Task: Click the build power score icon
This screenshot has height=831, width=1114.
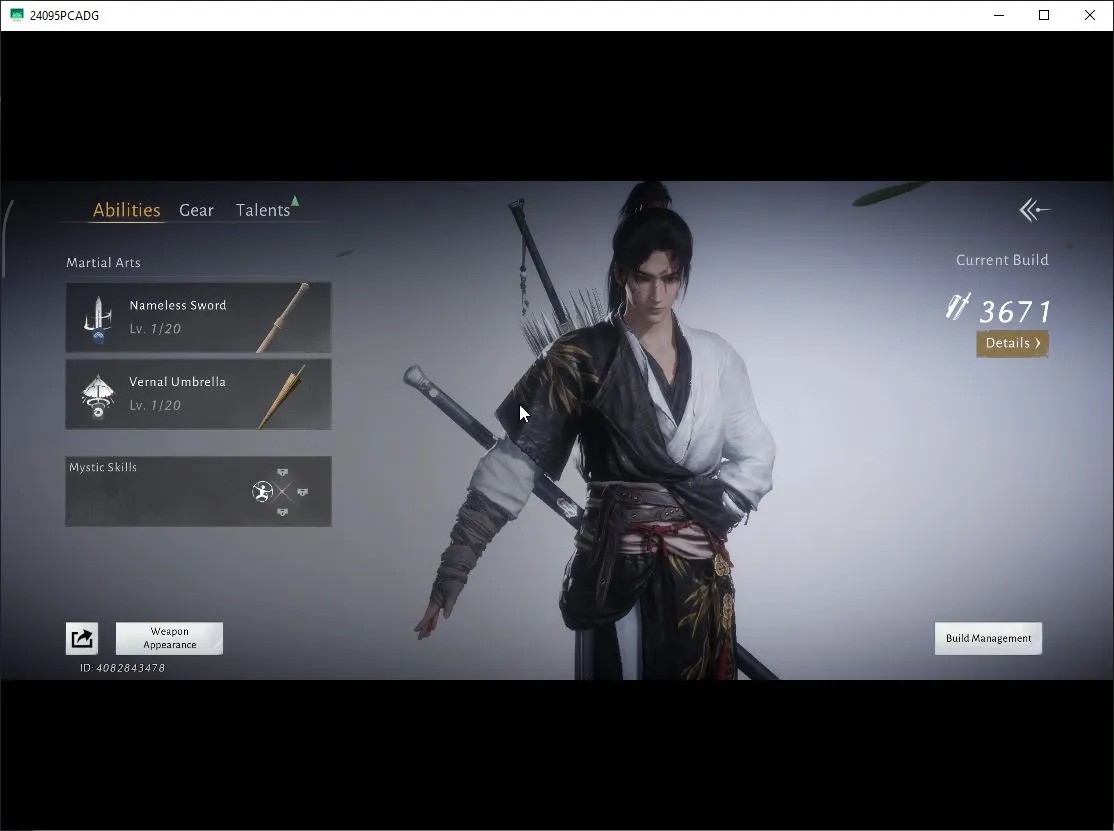Action: point(958,306)
